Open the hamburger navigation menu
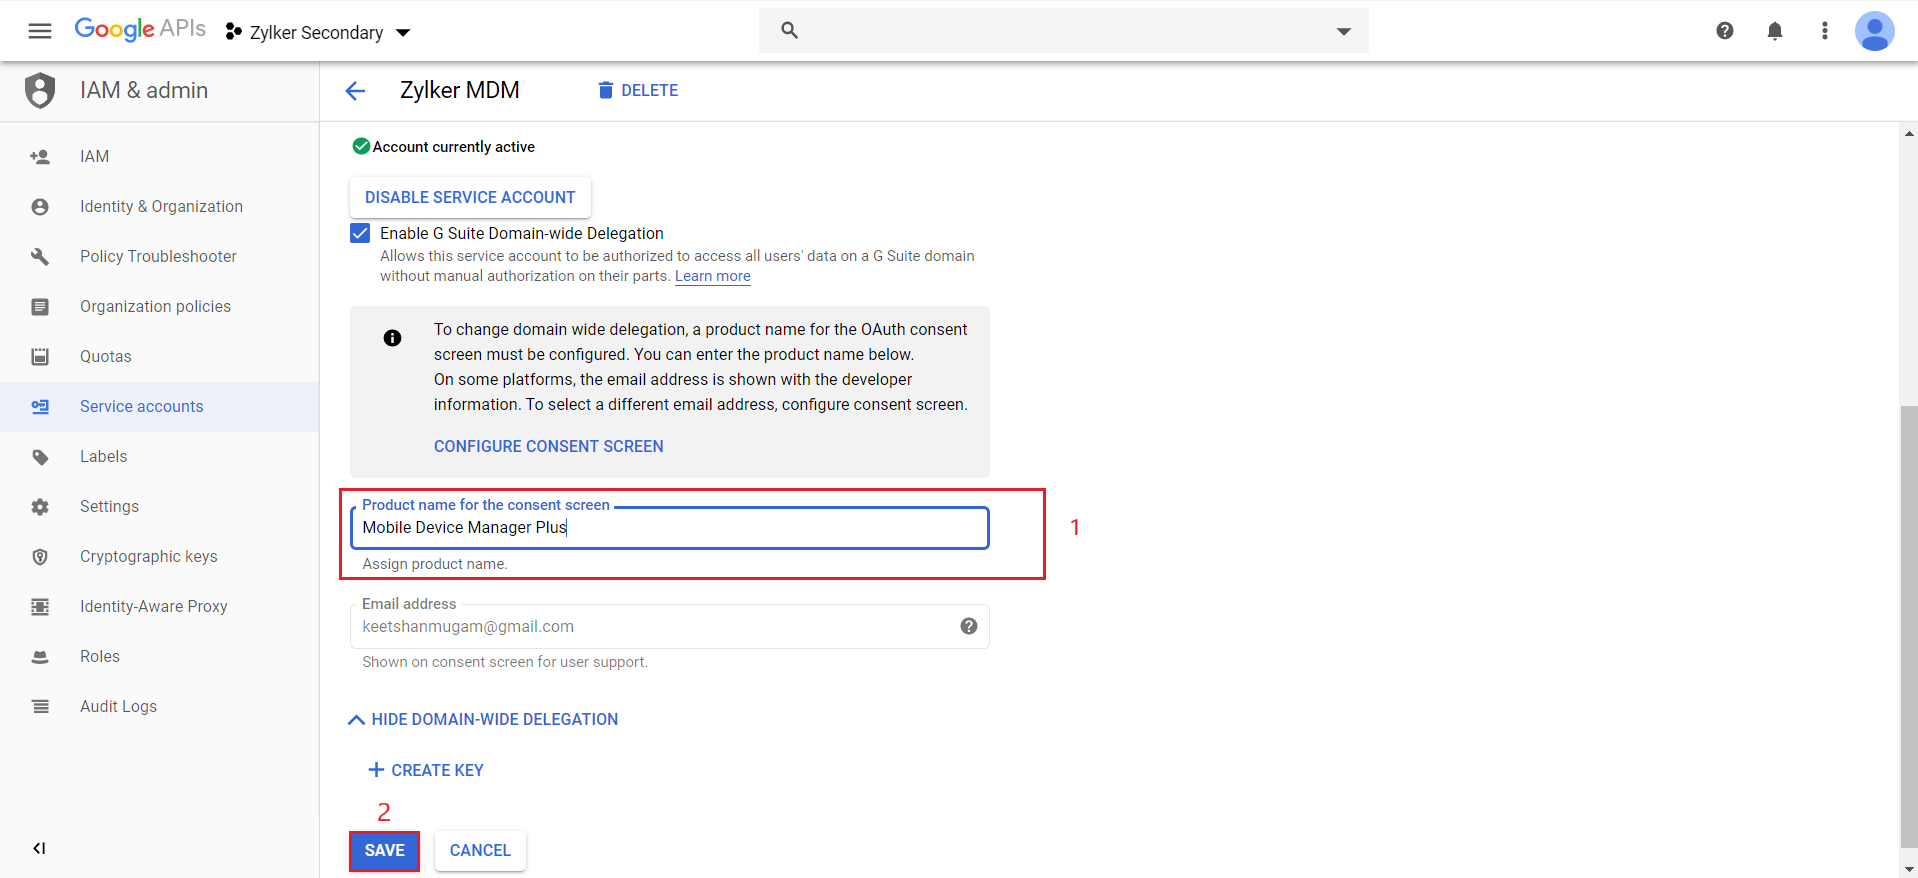The width and height of the screenshot is (1918, 878). pos(40,31)
